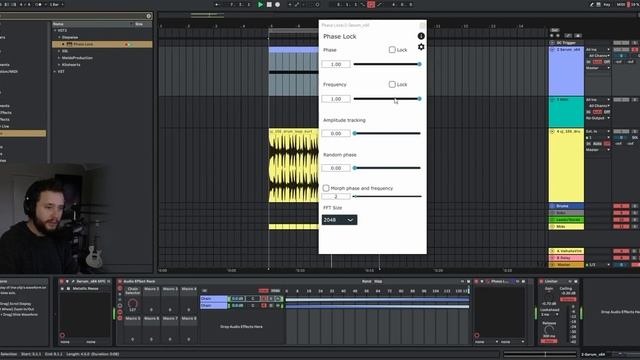Click the Limiter Release knob
This screenshot has height=360, width=640.
549,329
